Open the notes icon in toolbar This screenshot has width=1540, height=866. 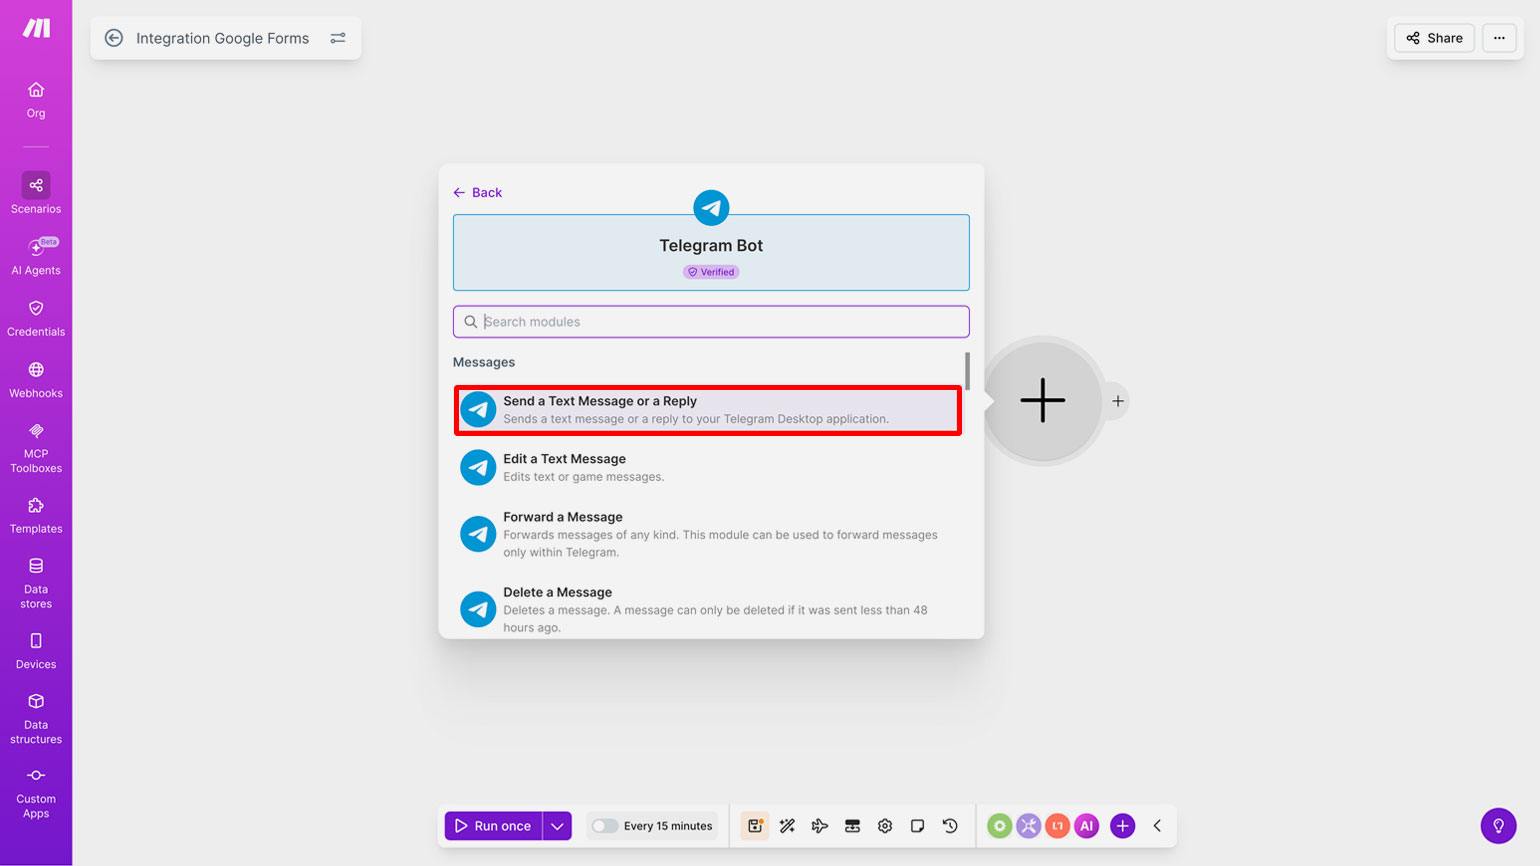(x=917, y=826)
